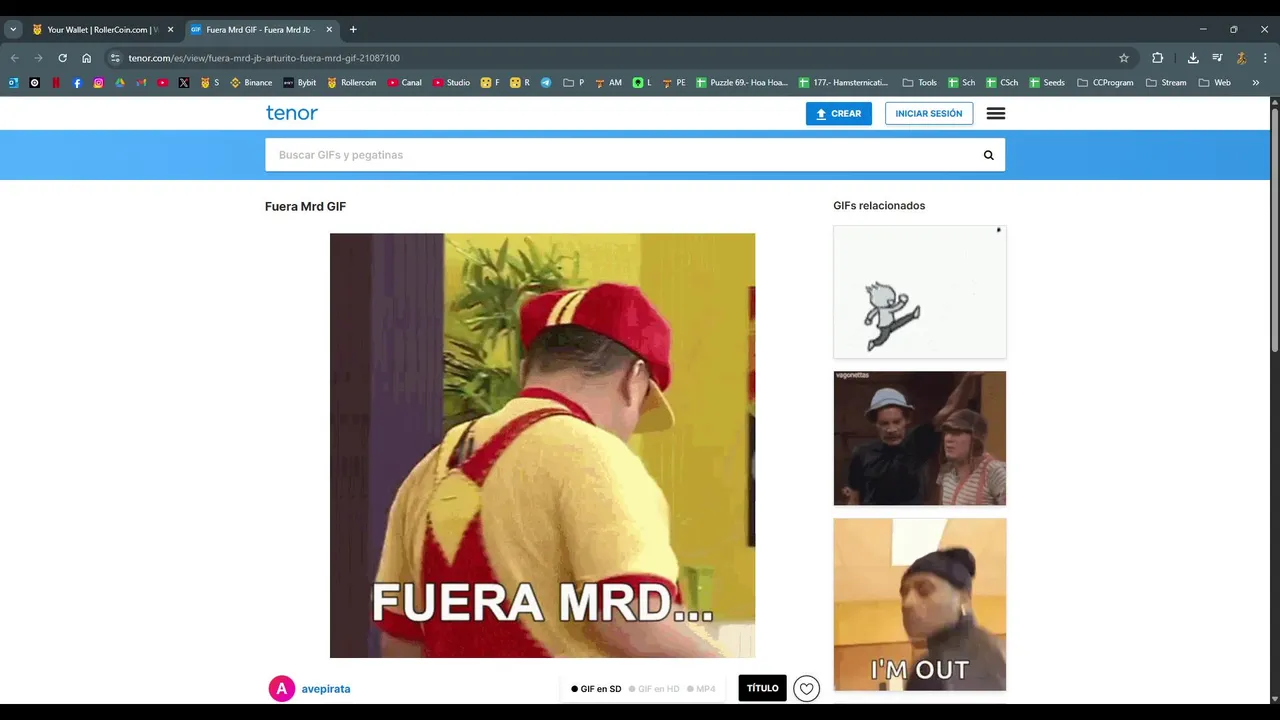Open the Chrome profile avatar
The height and width of the screenshot is (720, 1280).
pos(1241,58)
